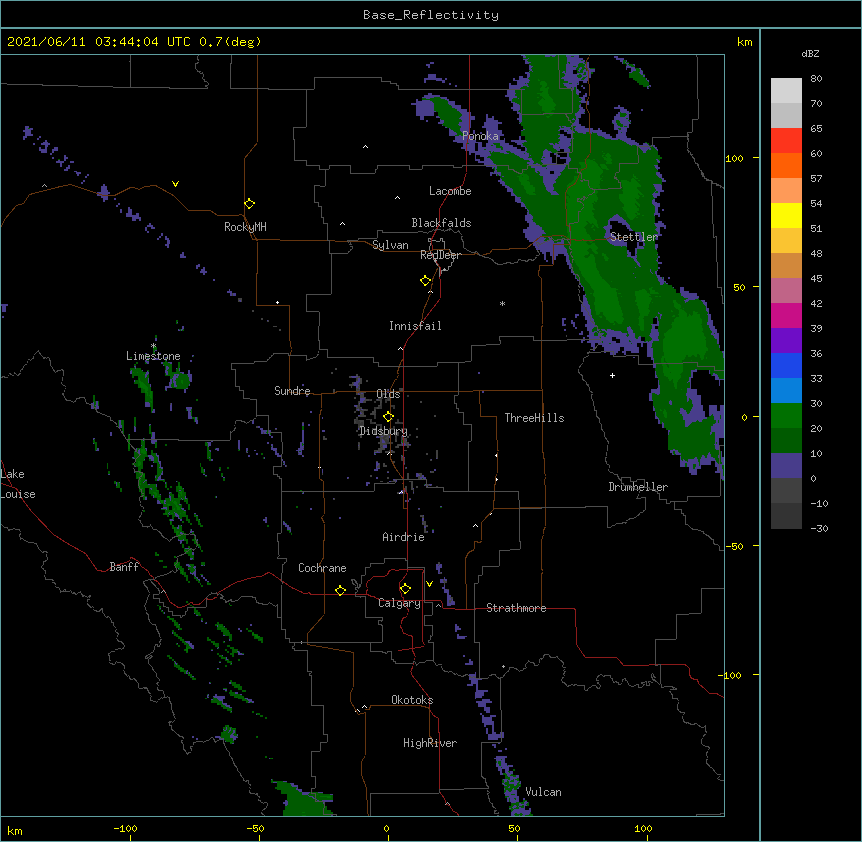Viewport: 862px width, 842px height.
Task: Pick the bright green 30 dBZ legend color
Action: pos(786,416)
